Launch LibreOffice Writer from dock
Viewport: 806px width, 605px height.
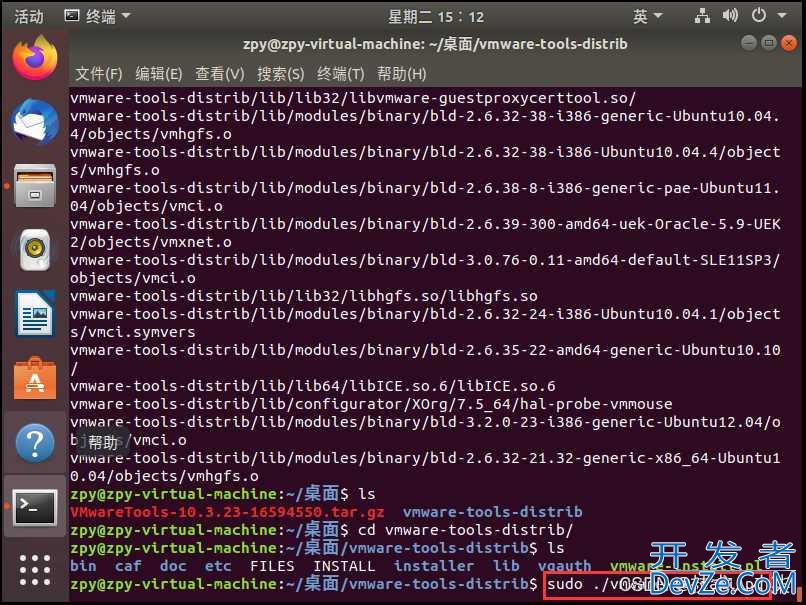tap(35, 314)
